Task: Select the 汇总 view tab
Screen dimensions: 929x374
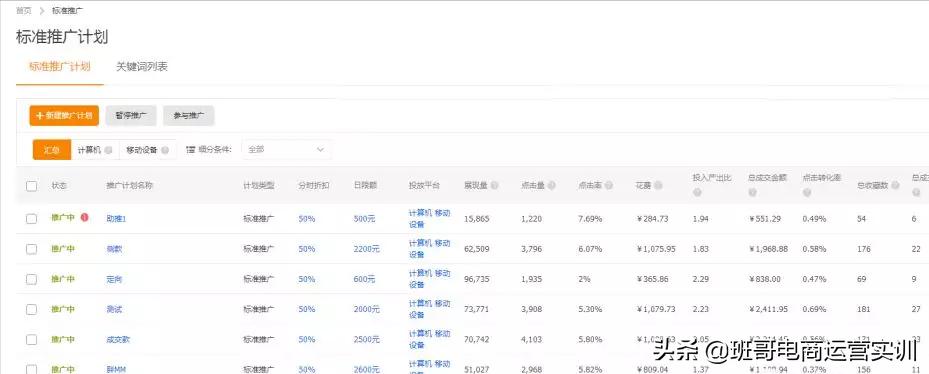Action: click(52, 150)
